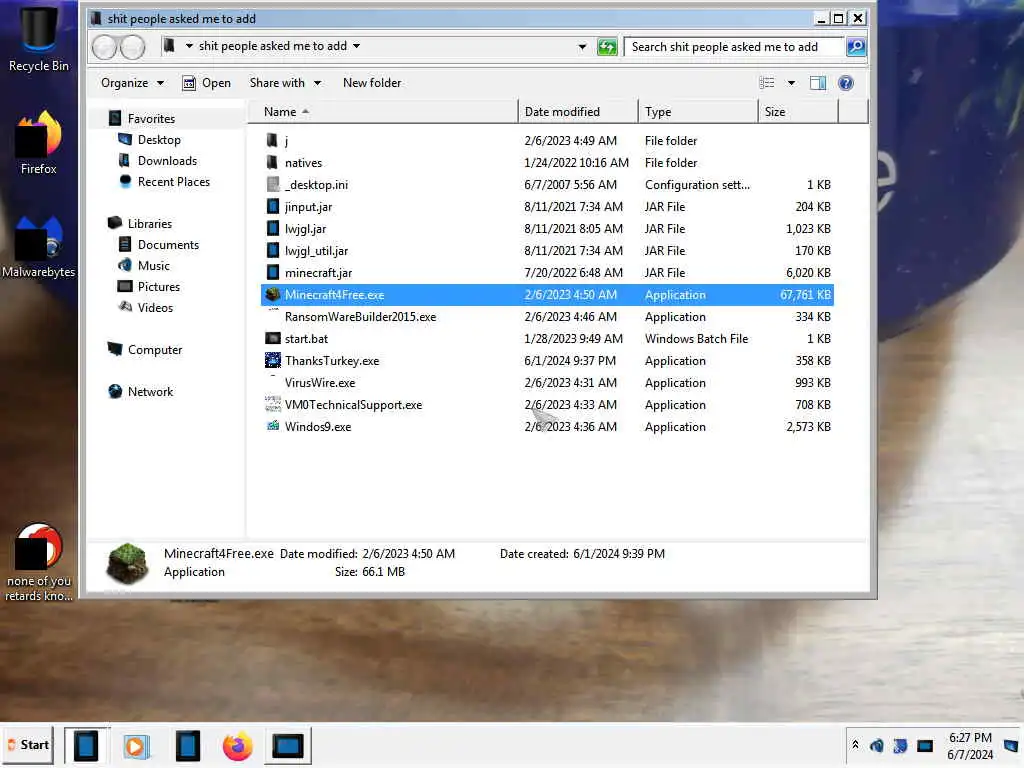This screenshot has width=1024, height=768.
Task: Refresh the folder with the green arrows button
Action: 607,47
